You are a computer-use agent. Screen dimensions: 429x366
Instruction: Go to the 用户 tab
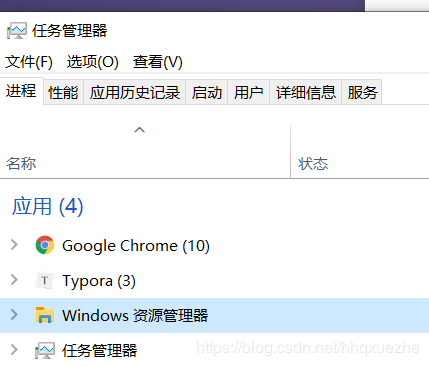(x=249, y=92)
